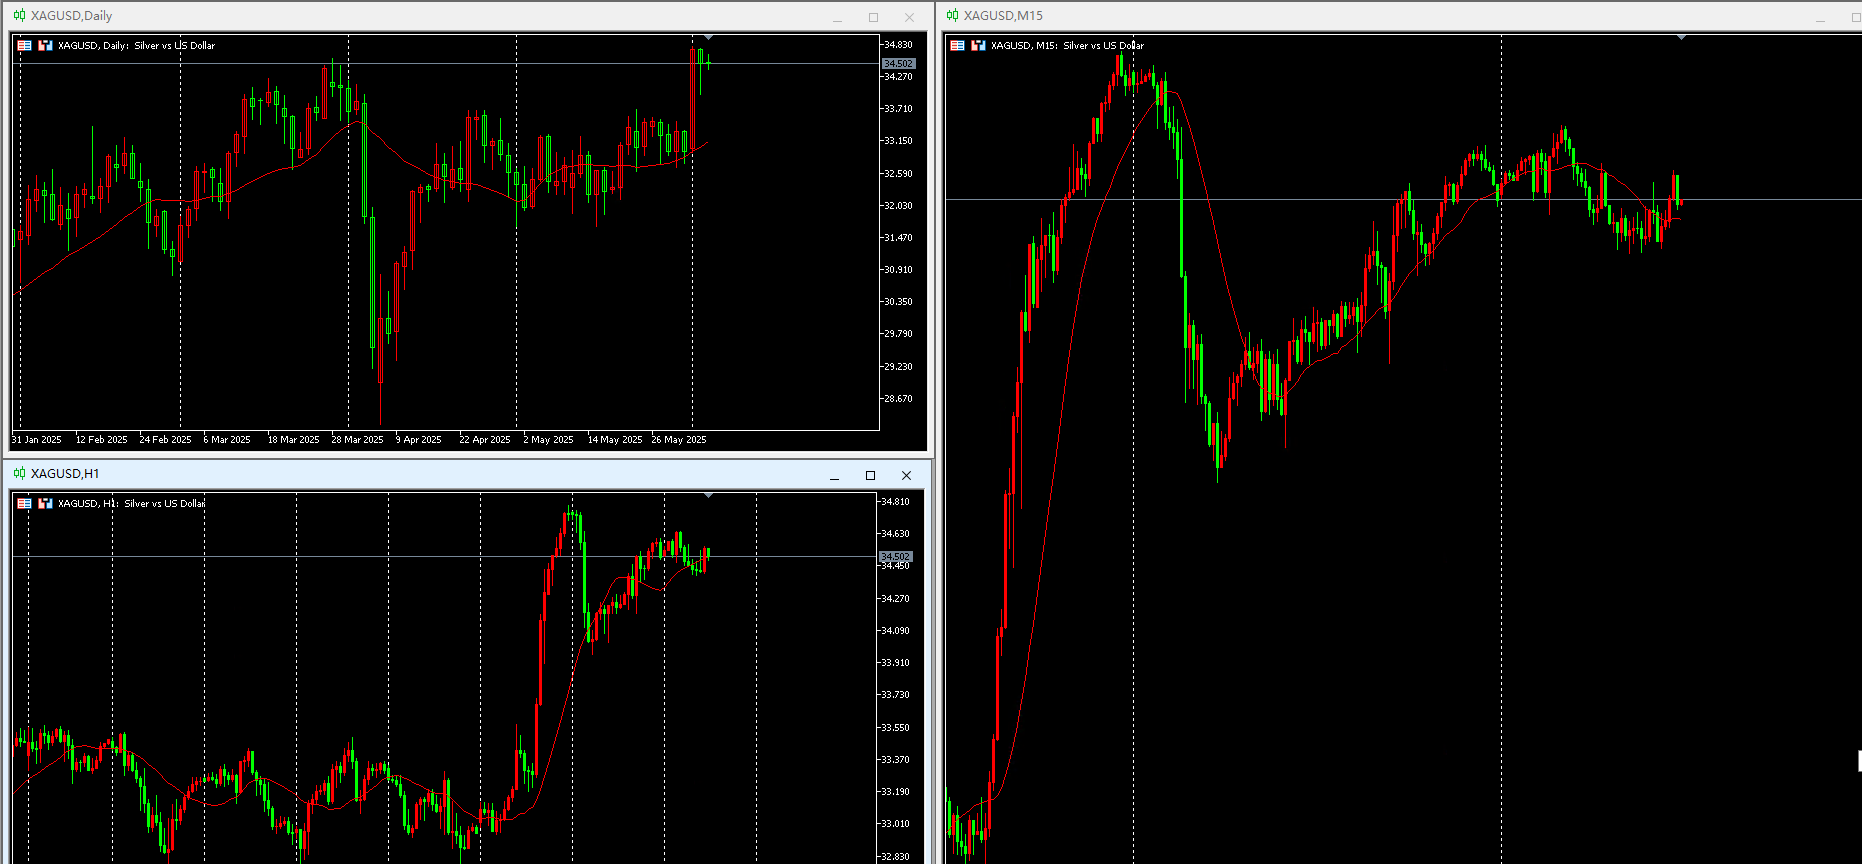Click chart shift triangle on M15 chart
Image resolution: width=1862 pixels, height=864 pixels.
point(1681,37)
